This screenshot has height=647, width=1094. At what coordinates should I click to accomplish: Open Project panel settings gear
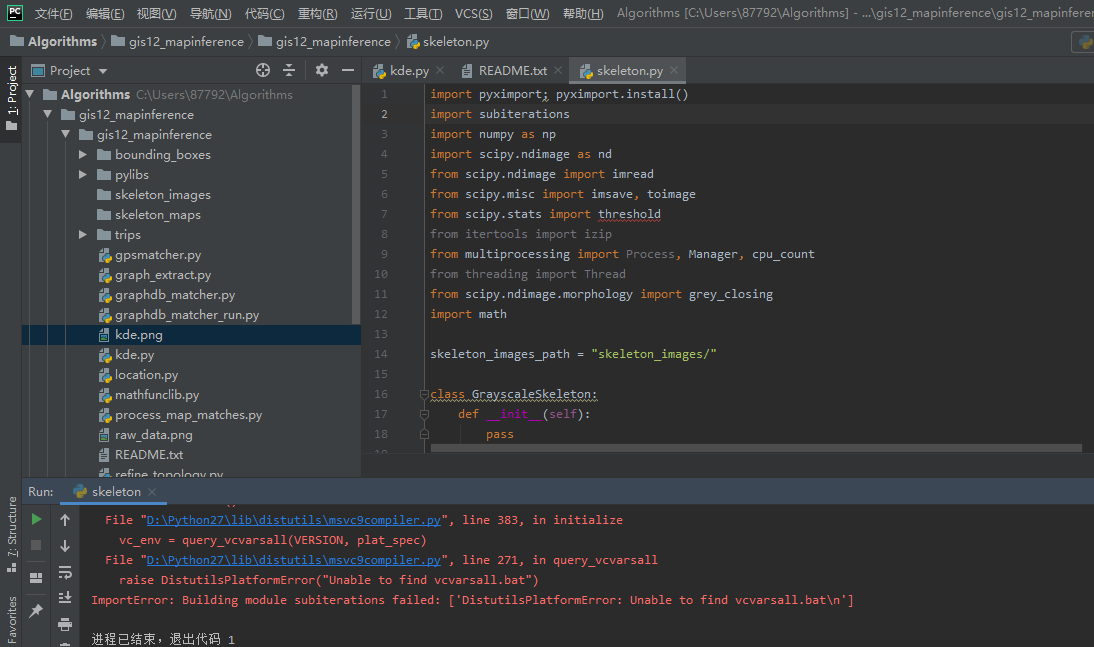tap(322, 70)
